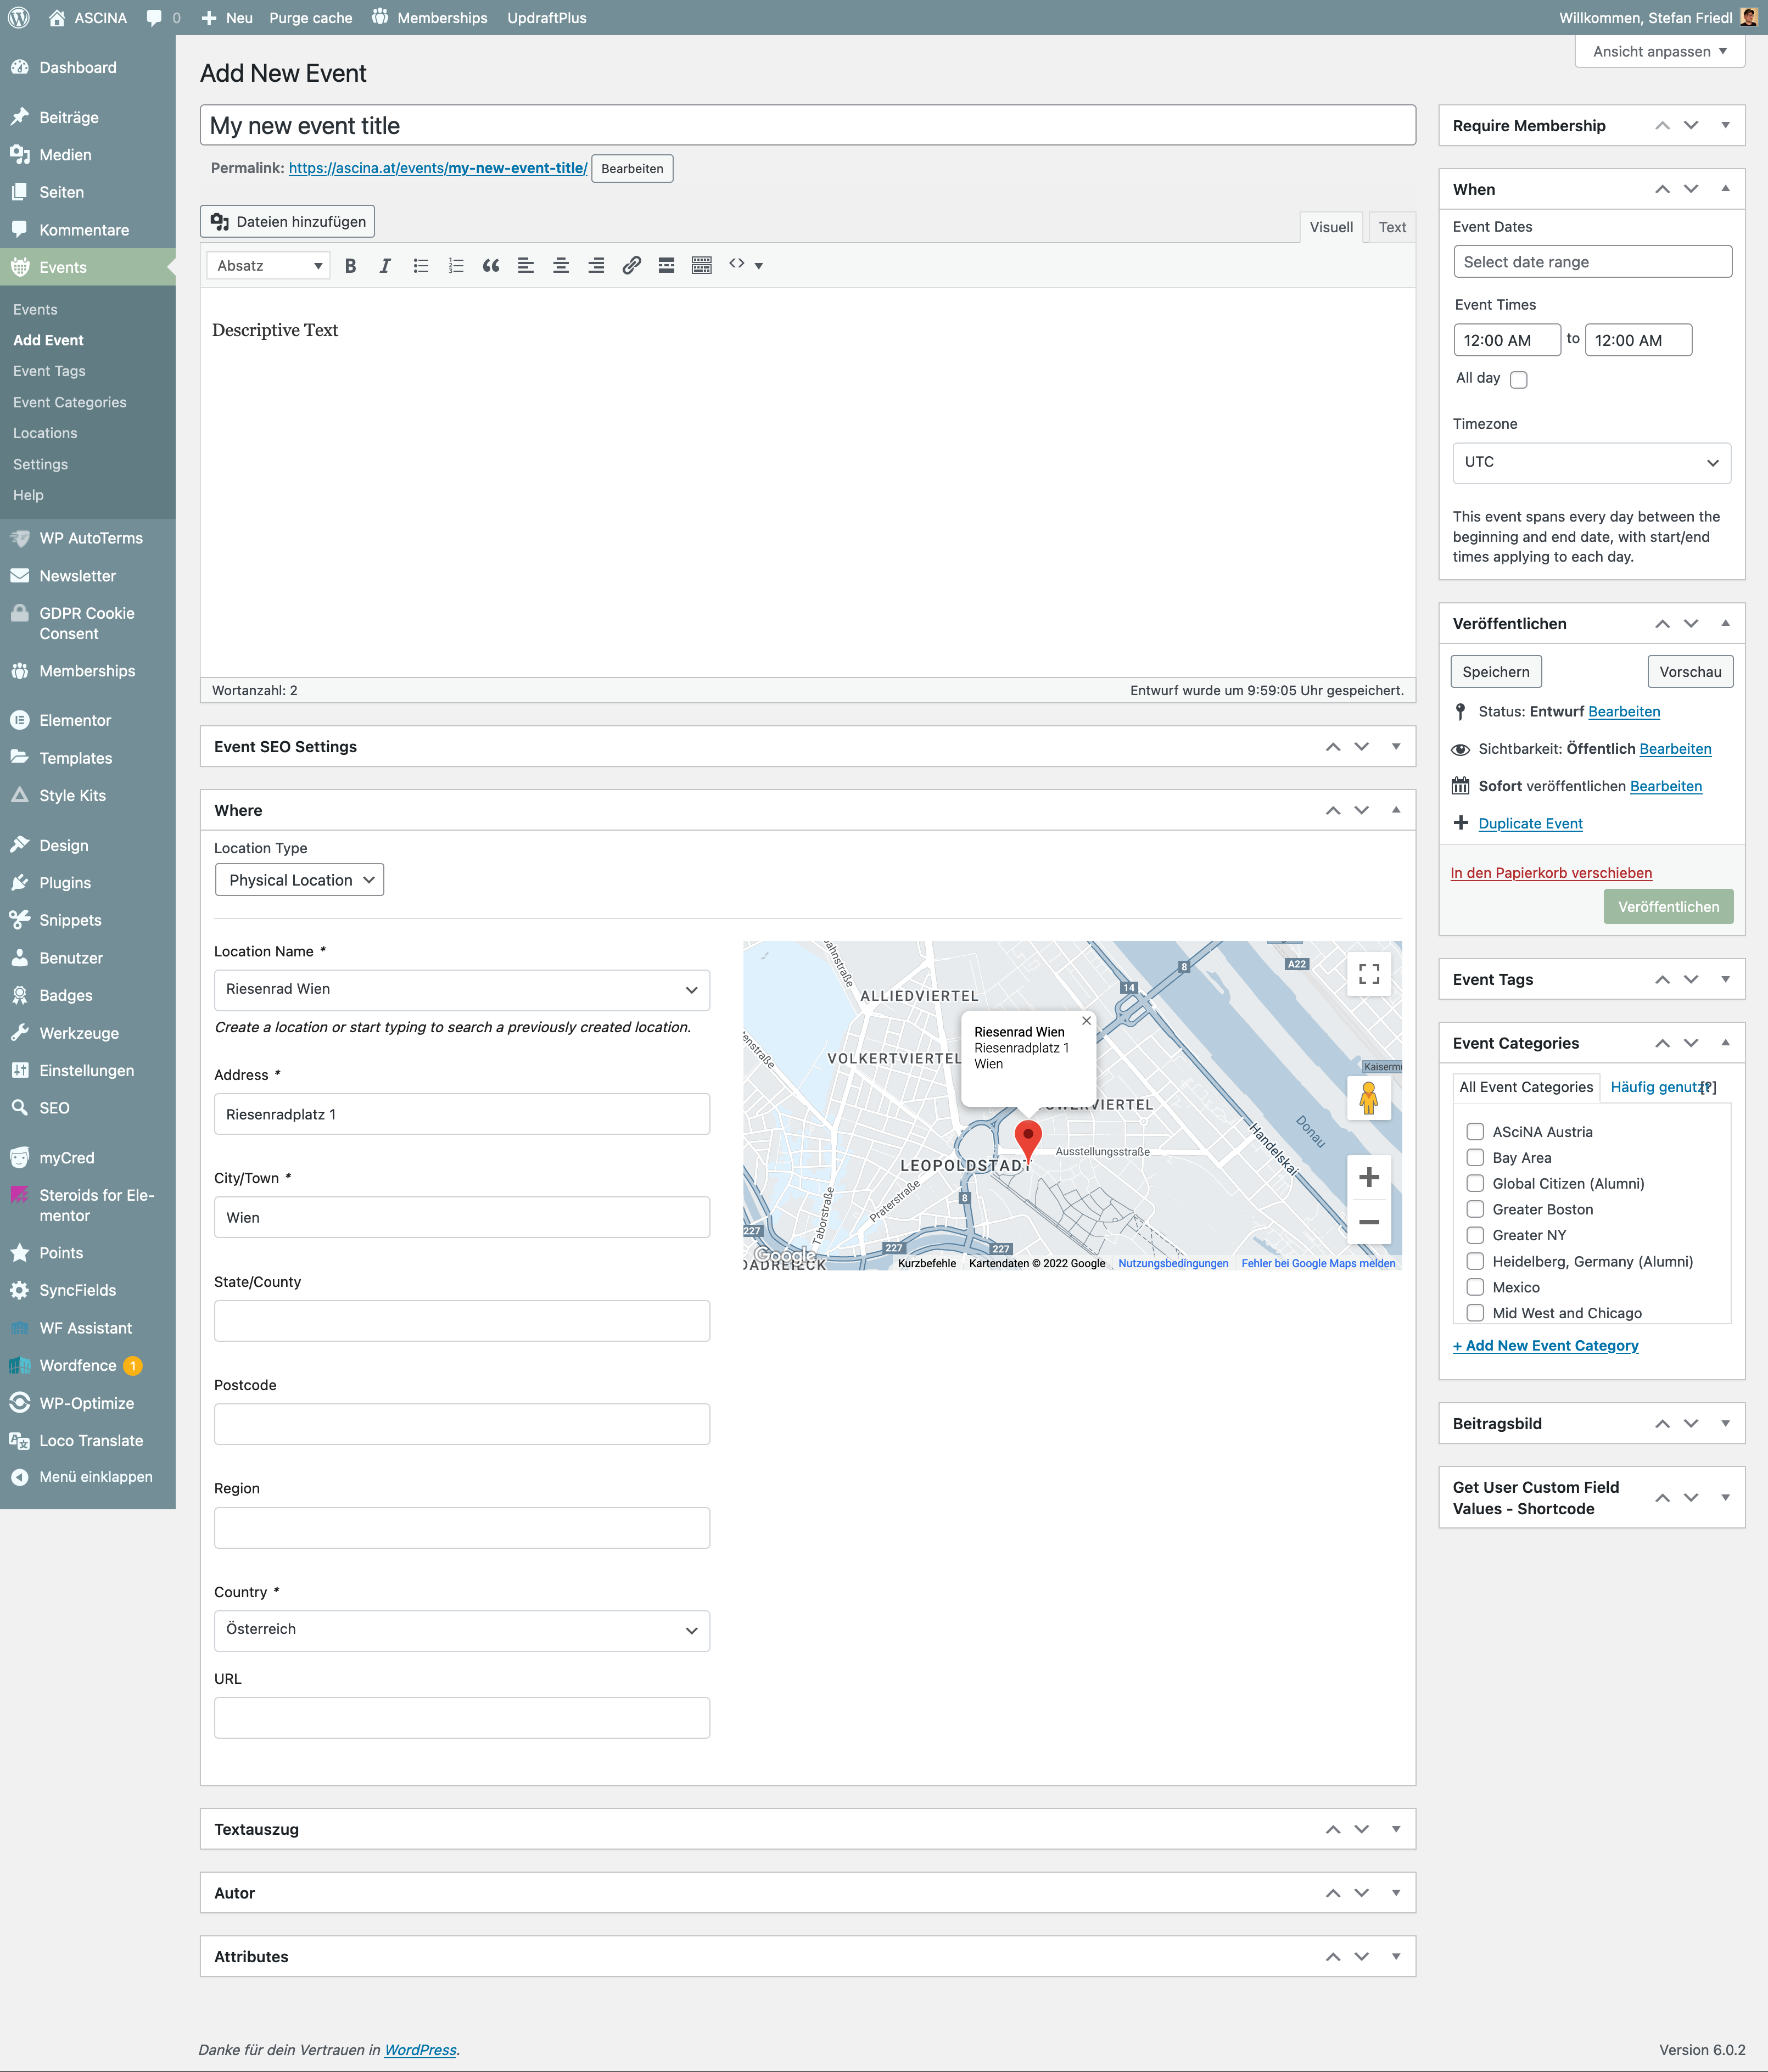The image size is (1768, 2072).
Task: Switch to the Text editor tab
Action: [x=1392, y=228]
